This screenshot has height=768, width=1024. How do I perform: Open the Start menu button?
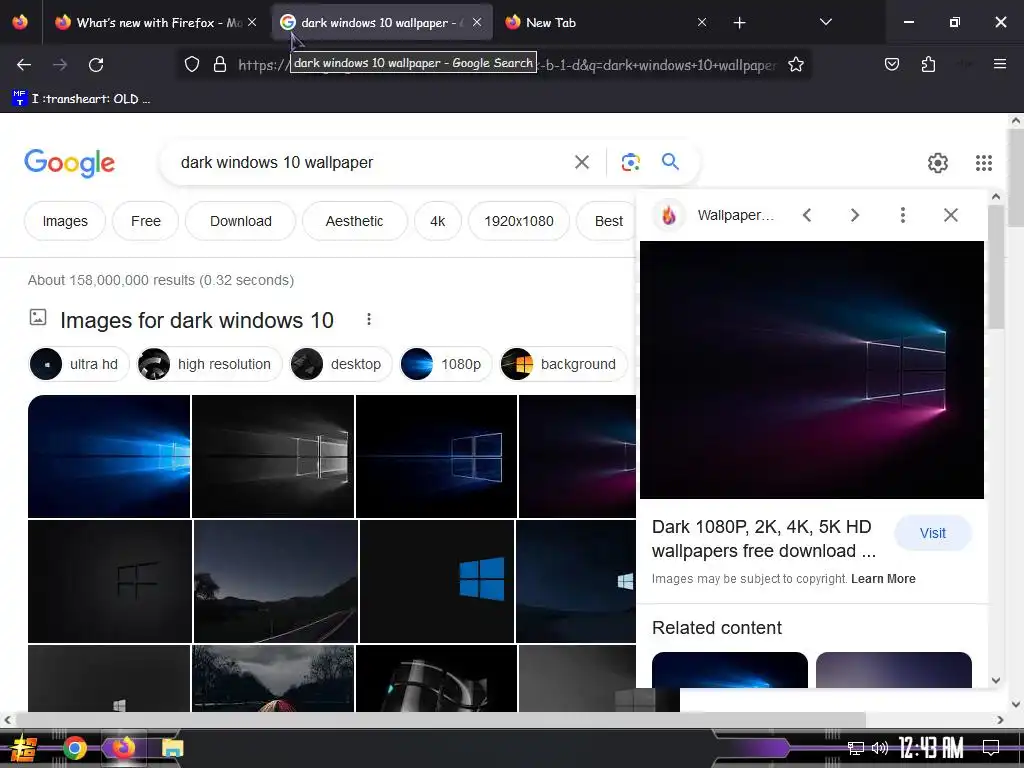[24, 748]
